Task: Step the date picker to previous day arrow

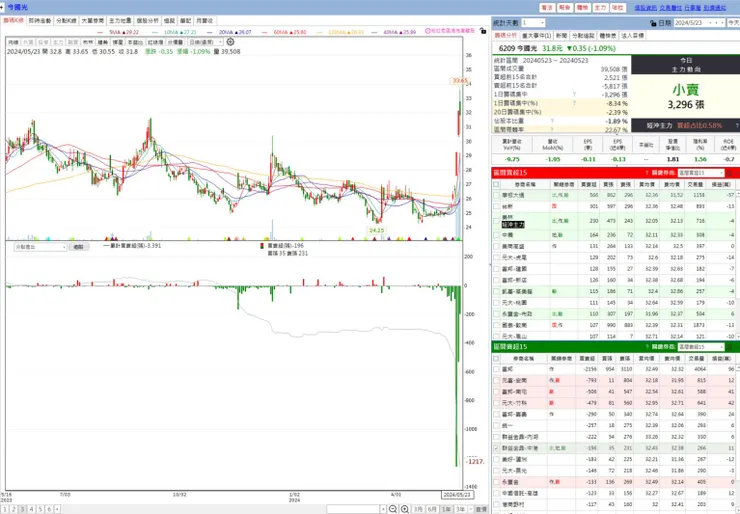Action: (716, 23)
